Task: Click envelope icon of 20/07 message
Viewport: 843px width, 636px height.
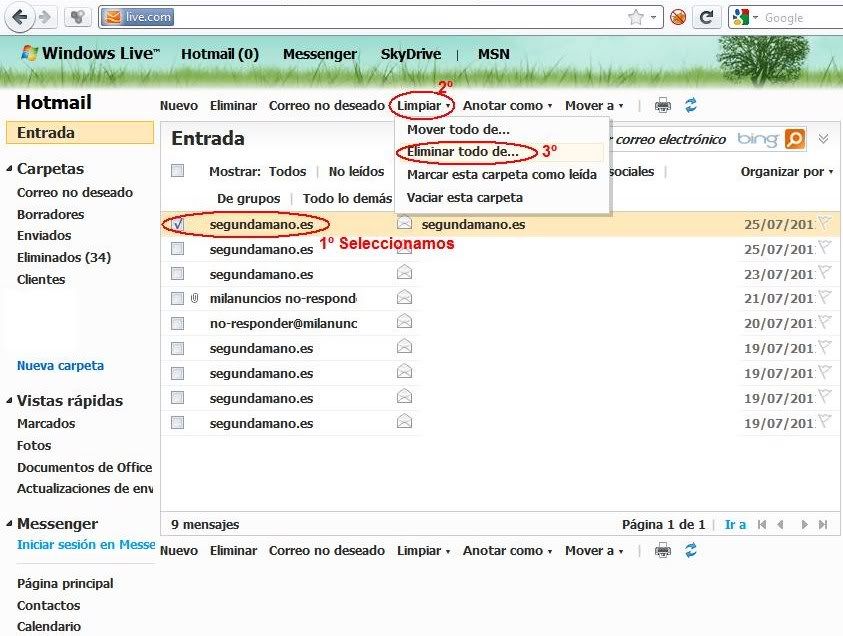Action: (404, 321)
